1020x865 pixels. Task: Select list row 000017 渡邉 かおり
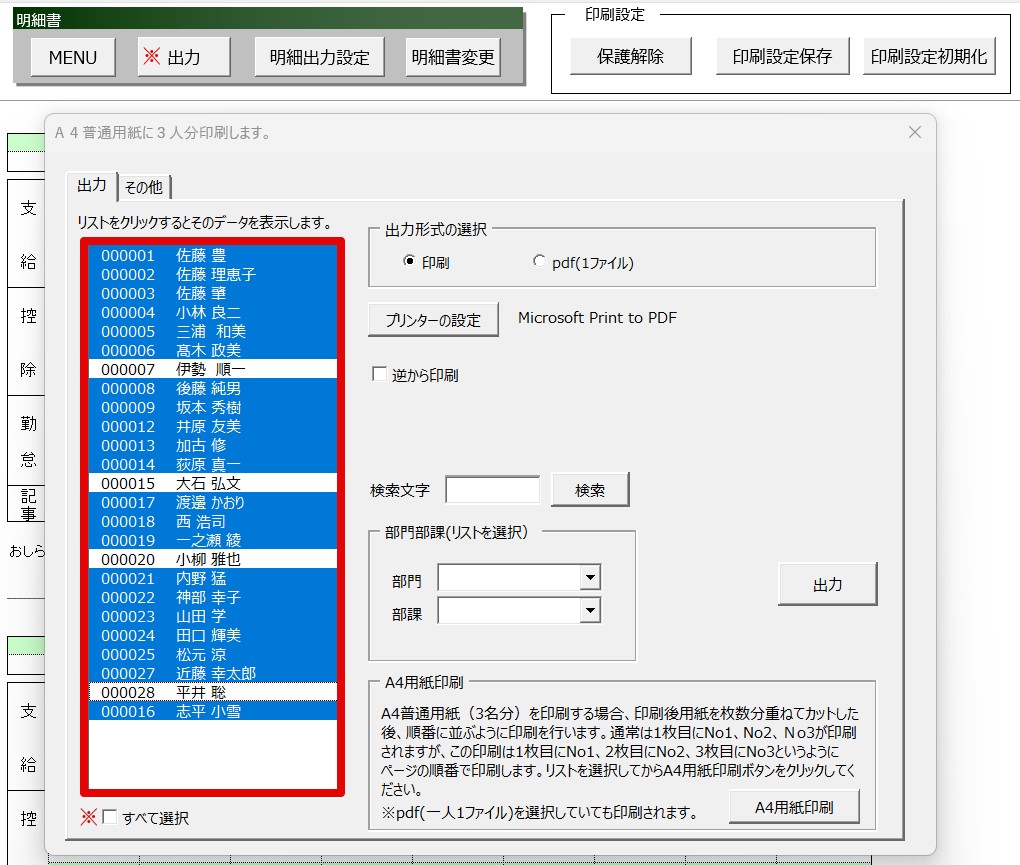click(x=213, y=502)
